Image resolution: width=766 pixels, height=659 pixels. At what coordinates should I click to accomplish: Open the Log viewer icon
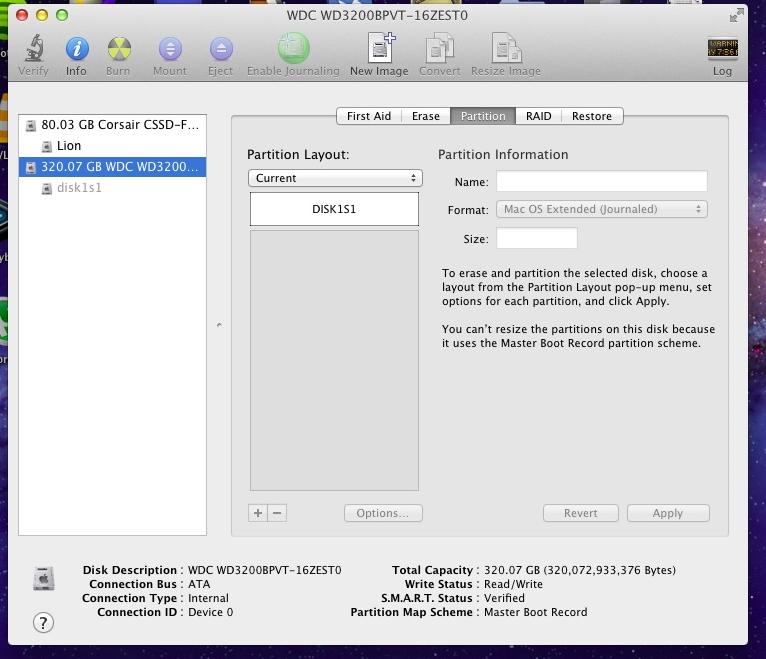coord(723,48)
